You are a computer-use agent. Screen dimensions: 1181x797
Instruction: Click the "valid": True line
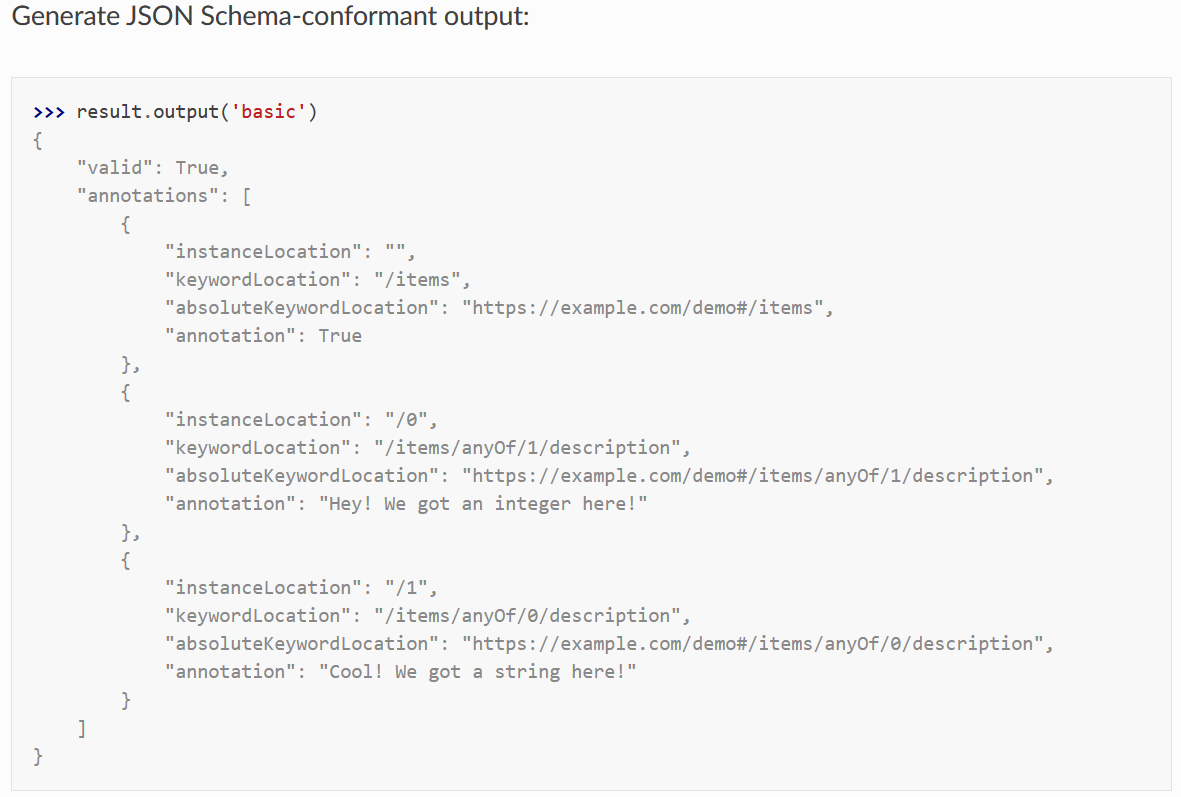[152, 168]
